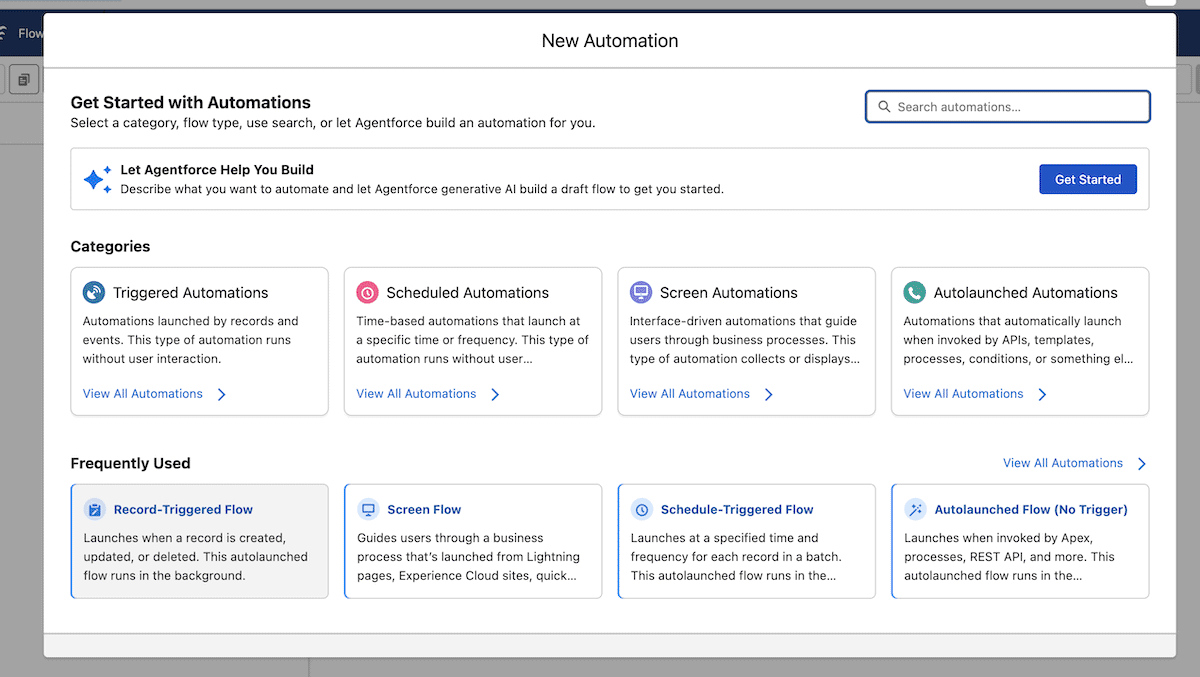Click the "Frequently Used" section heading
This screenshot has width=1200, height=677.
point(130,463)
